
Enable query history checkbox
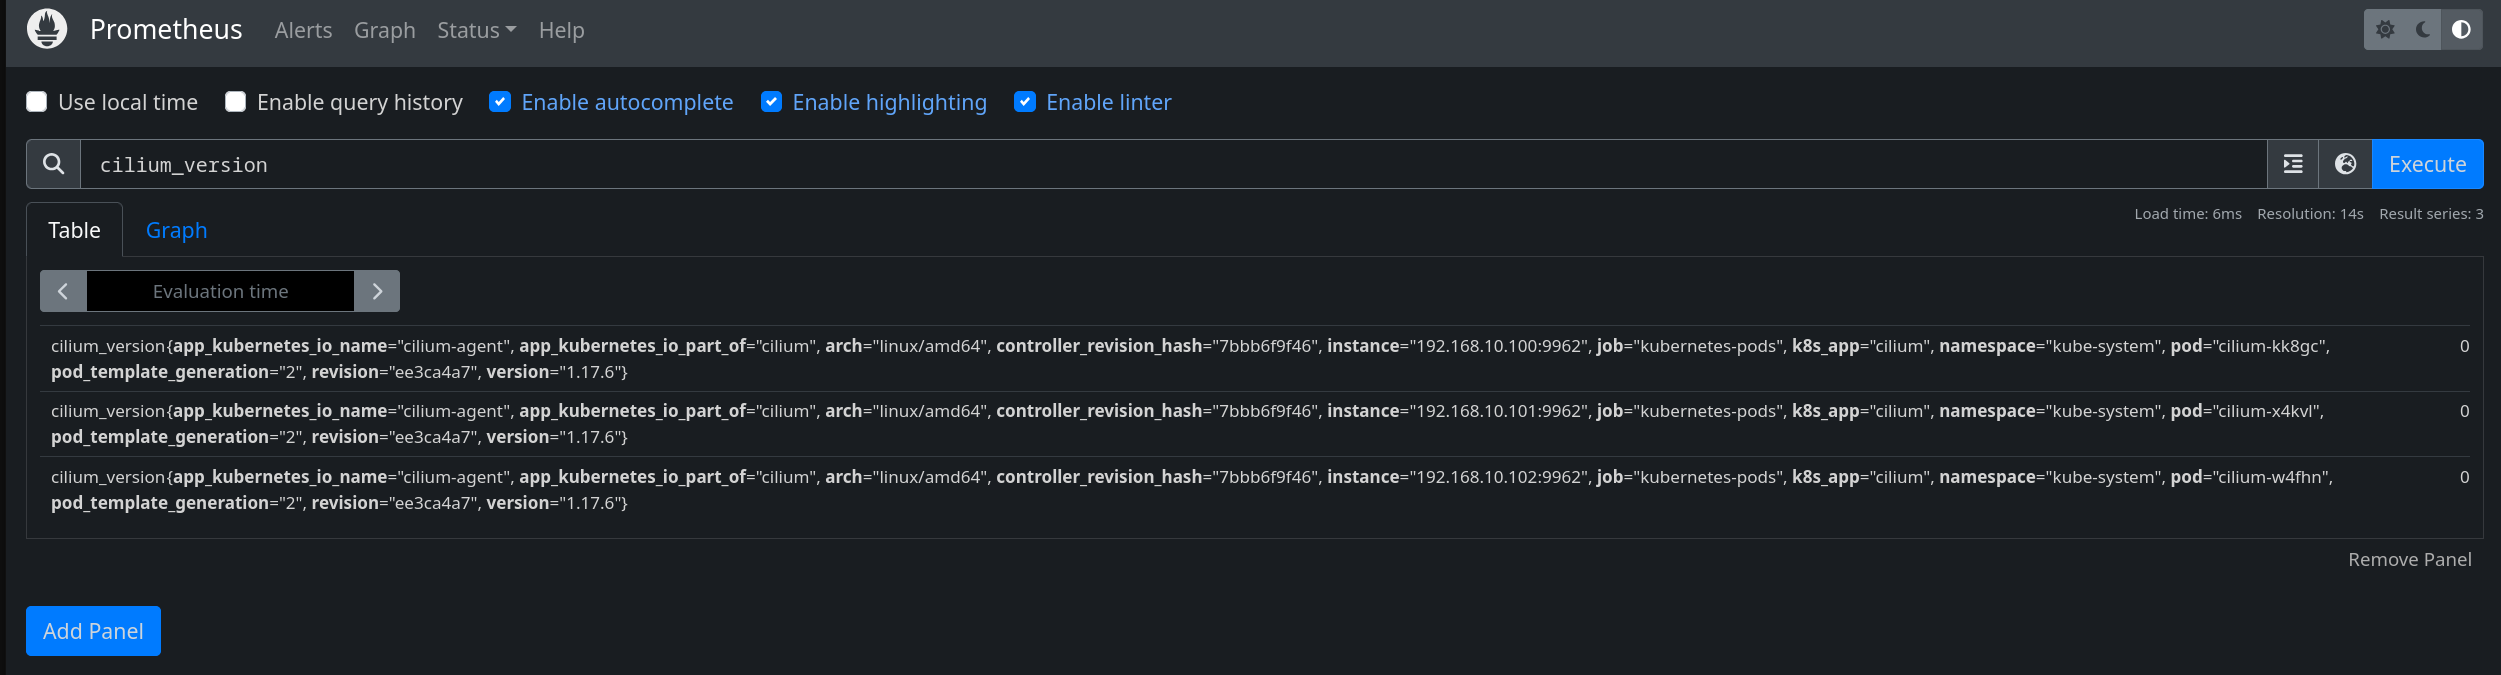pyautogui.click(x=236, y=102)
